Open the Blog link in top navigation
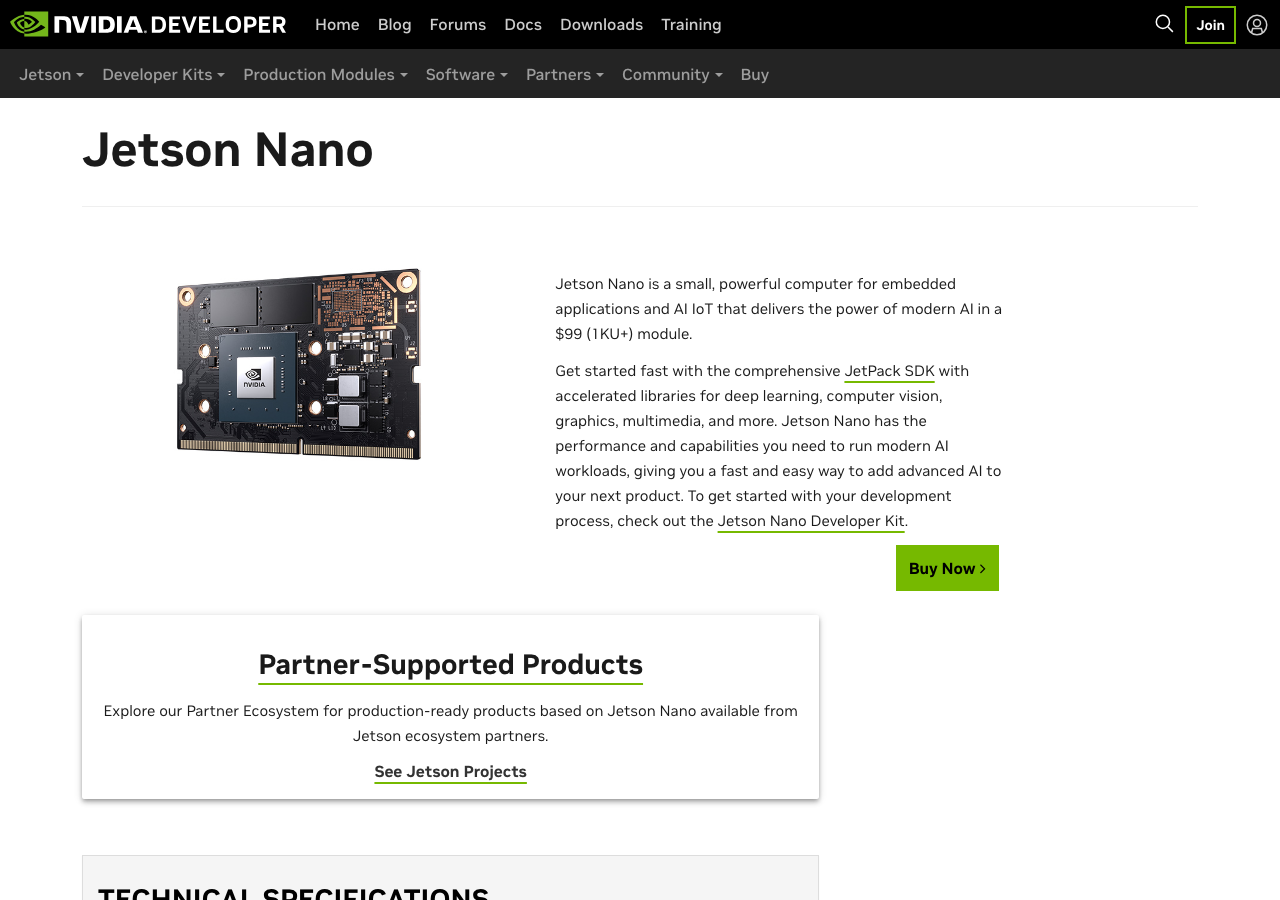 pyautogui.click(x=394, y=24)
